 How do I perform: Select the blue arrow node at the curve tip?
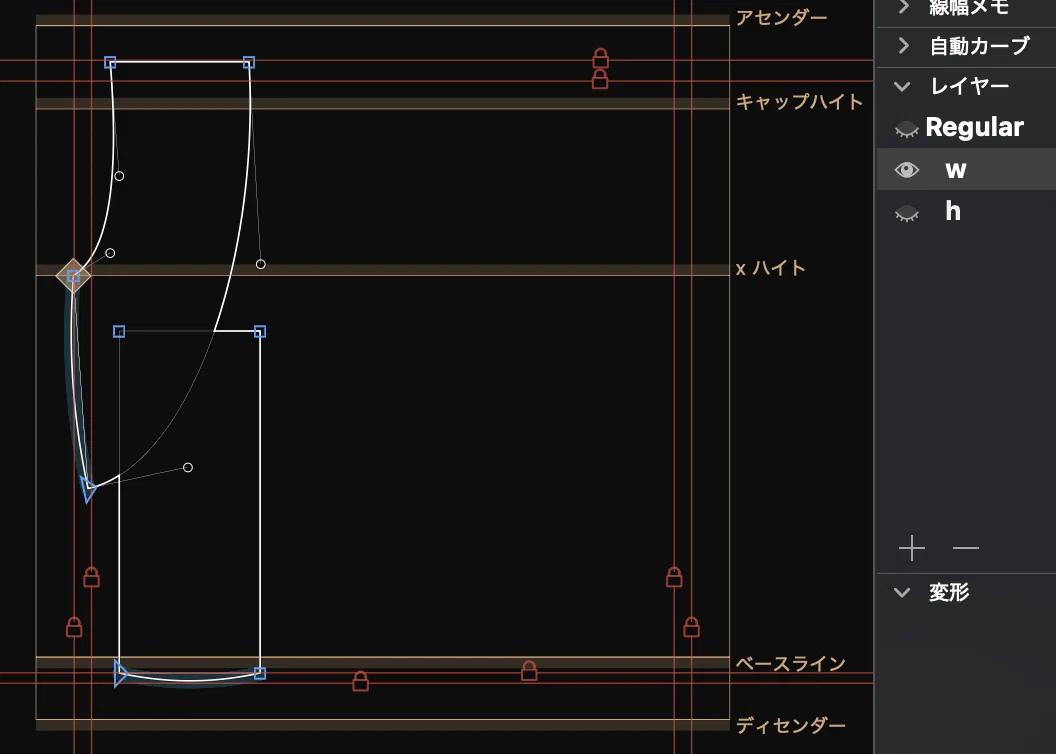[88, 488]
